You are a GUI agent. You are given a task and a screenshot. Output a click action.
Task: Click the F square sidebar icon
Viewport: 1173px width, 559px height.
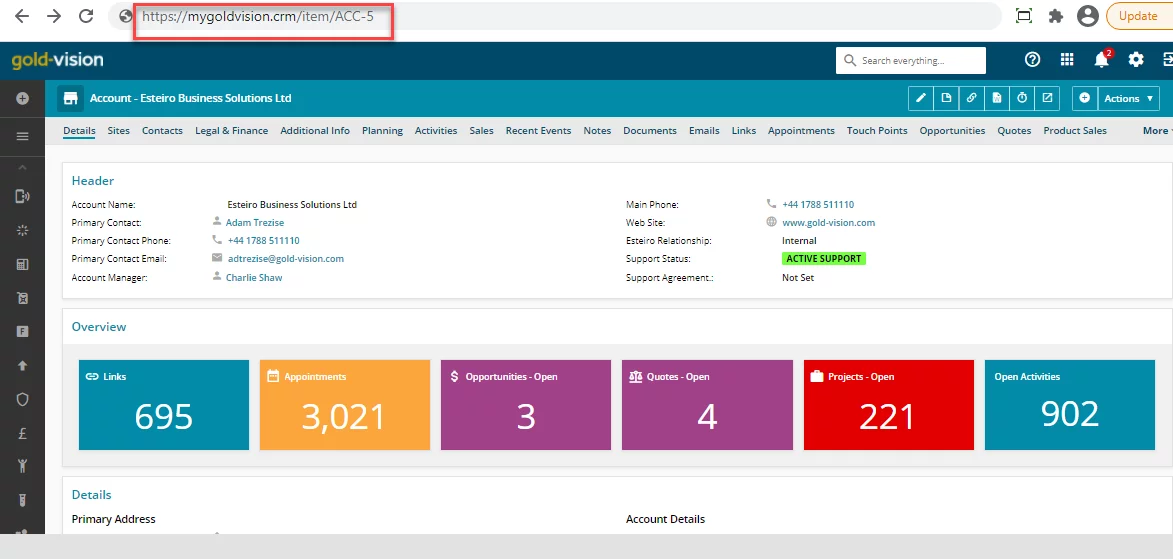click(x=22, y=332)
